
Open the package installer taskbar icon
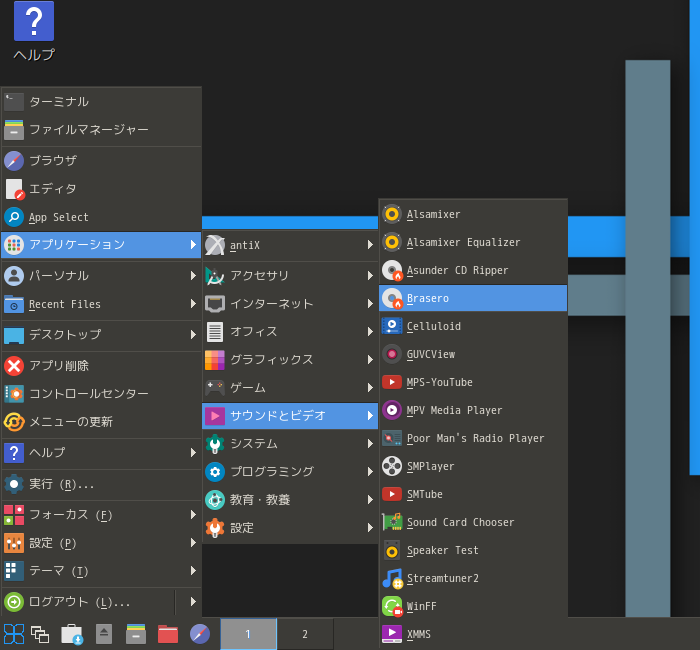point(72,634)
